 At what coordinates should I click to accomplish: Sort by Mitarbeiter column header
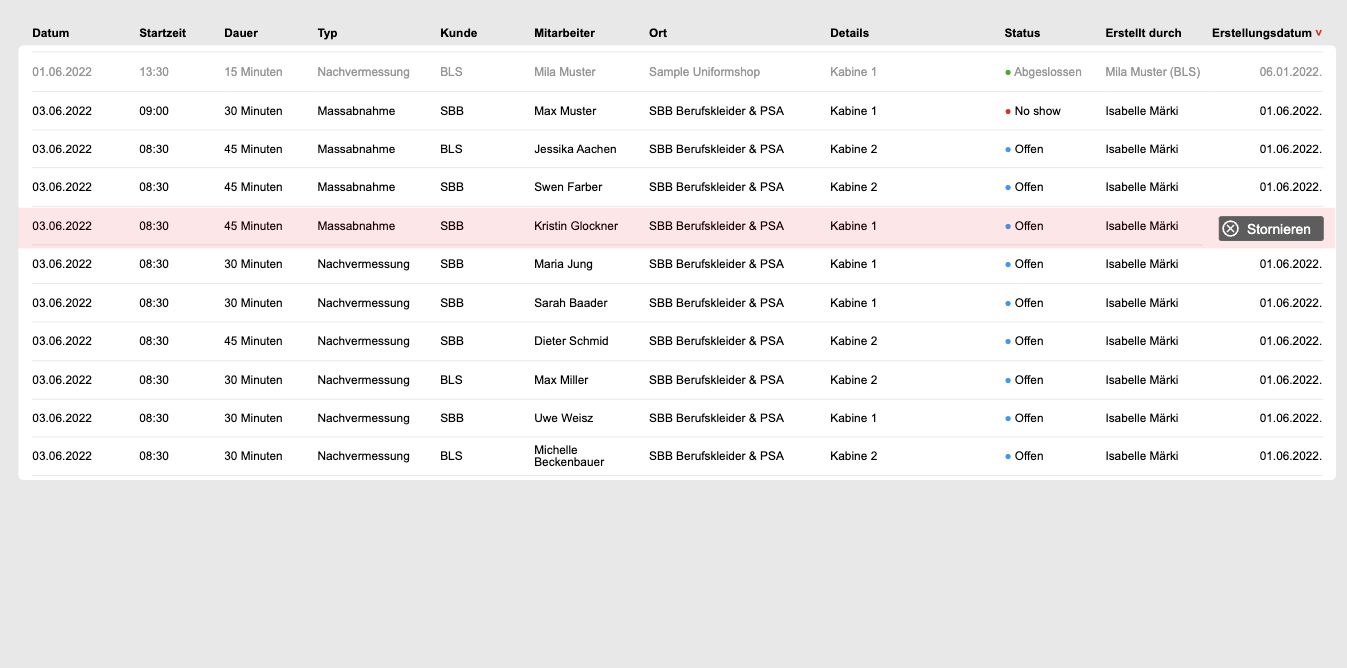(x=564, y=33)
